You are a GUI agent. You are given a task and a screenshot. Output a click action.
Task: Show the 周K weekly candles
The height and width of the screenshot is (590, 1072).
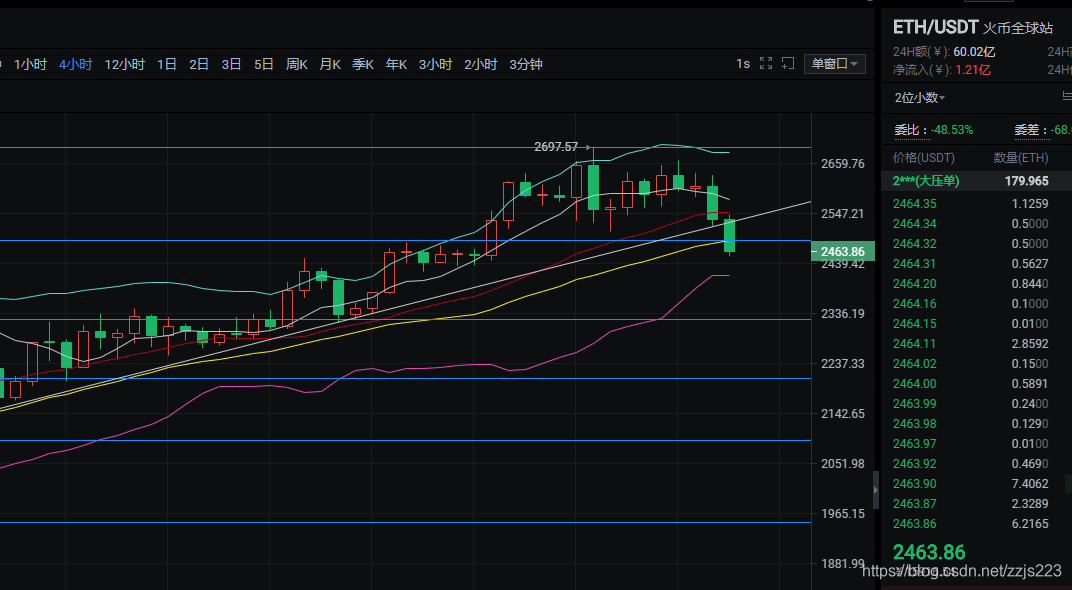(x=297, y=64)
